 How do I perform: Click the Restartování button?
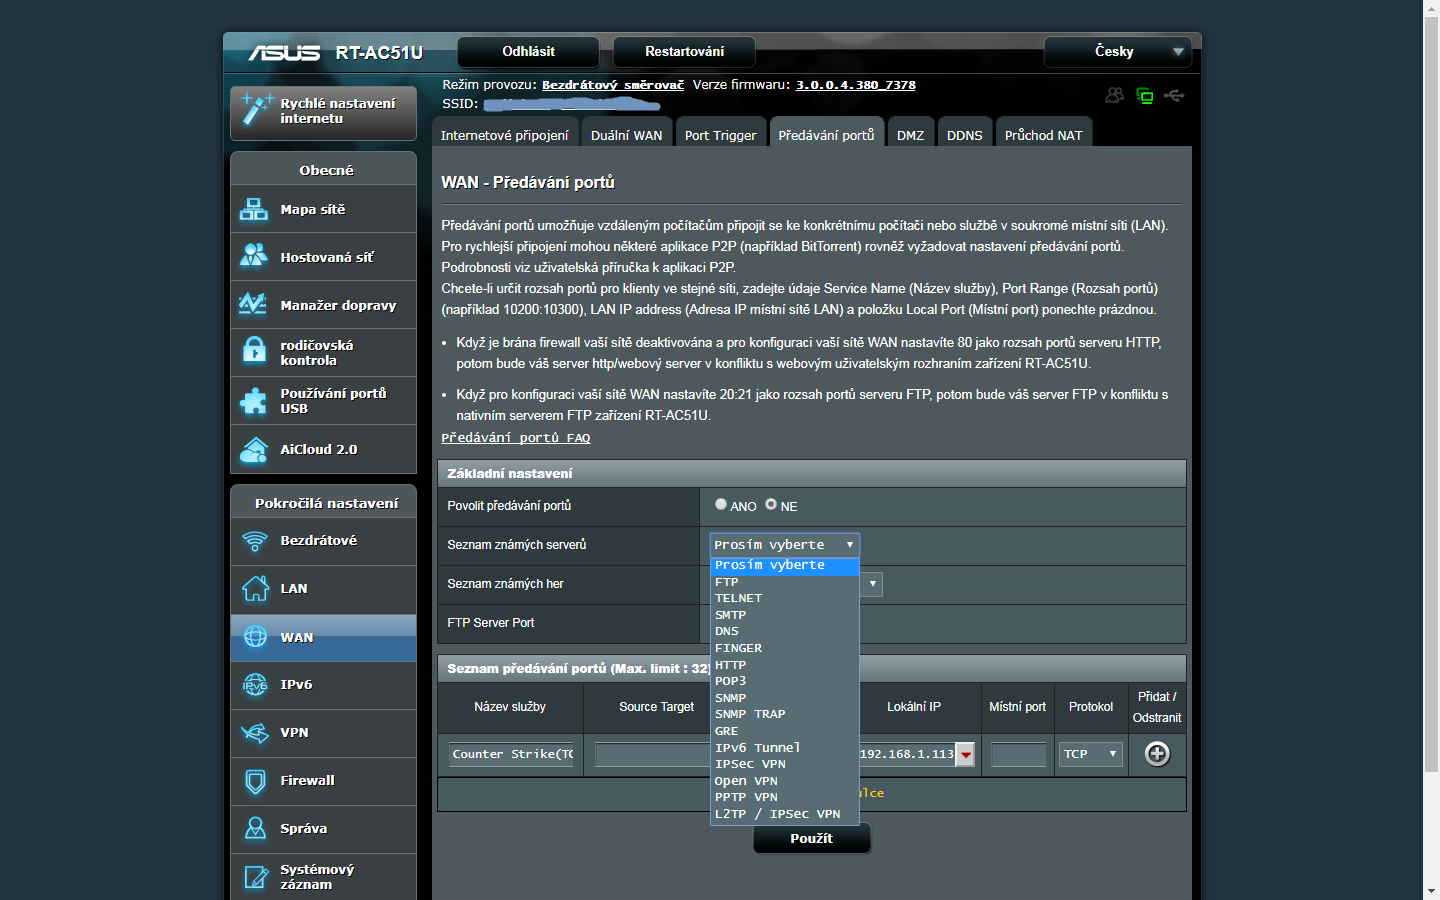pyautogui.click(x=684, y=51)
